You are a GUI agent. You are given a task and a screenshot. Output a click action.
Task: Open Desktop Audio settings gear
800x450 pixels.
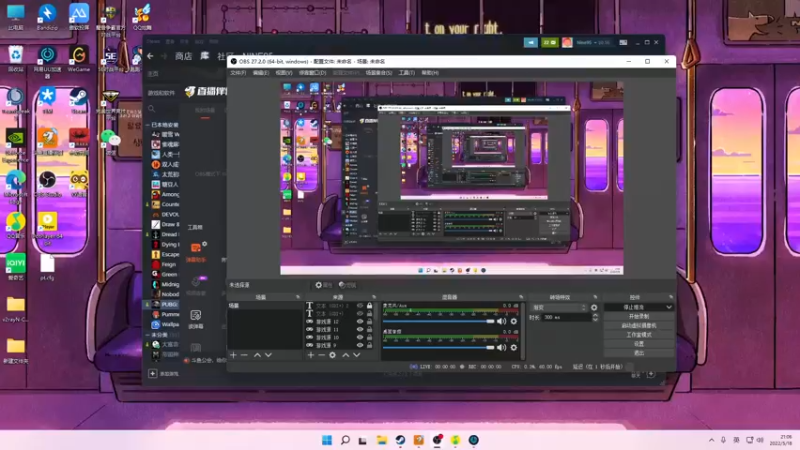coord(514,347)
